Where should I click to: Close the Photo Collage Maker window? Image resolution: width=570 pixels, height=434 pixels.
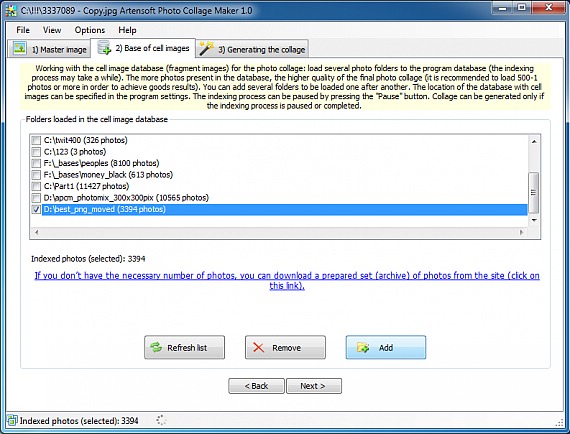pyautogui.click(x=549, y=8)
